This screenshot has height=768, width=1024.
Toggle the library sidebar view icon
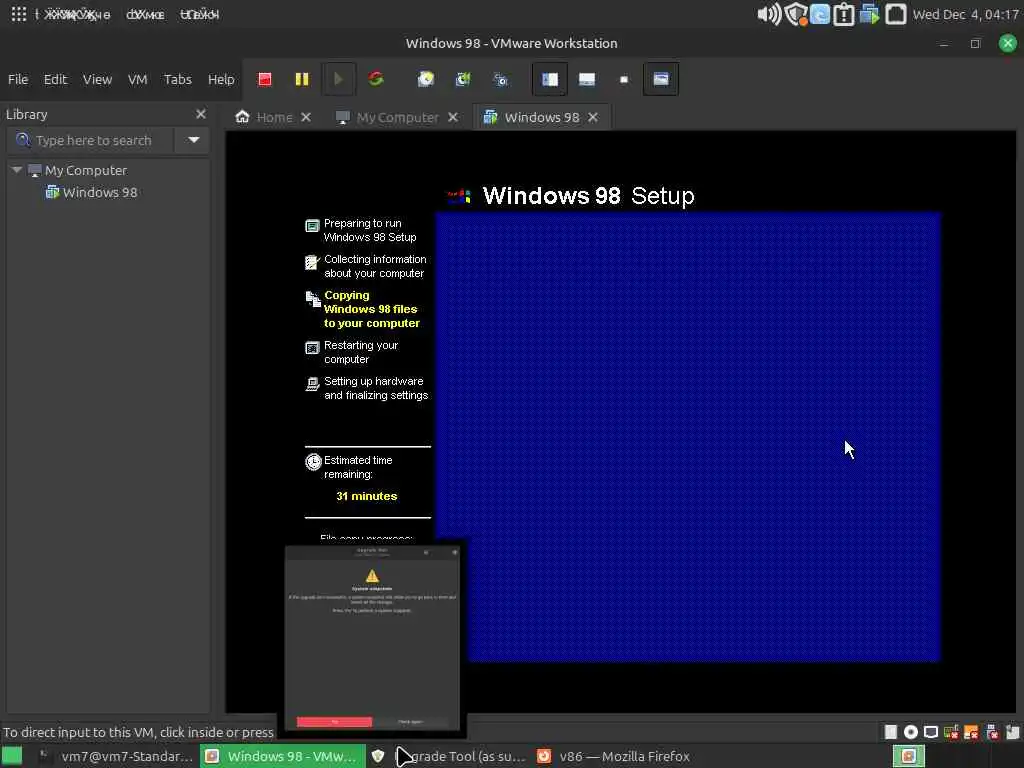pyautogui.click(x=550, y=79)
